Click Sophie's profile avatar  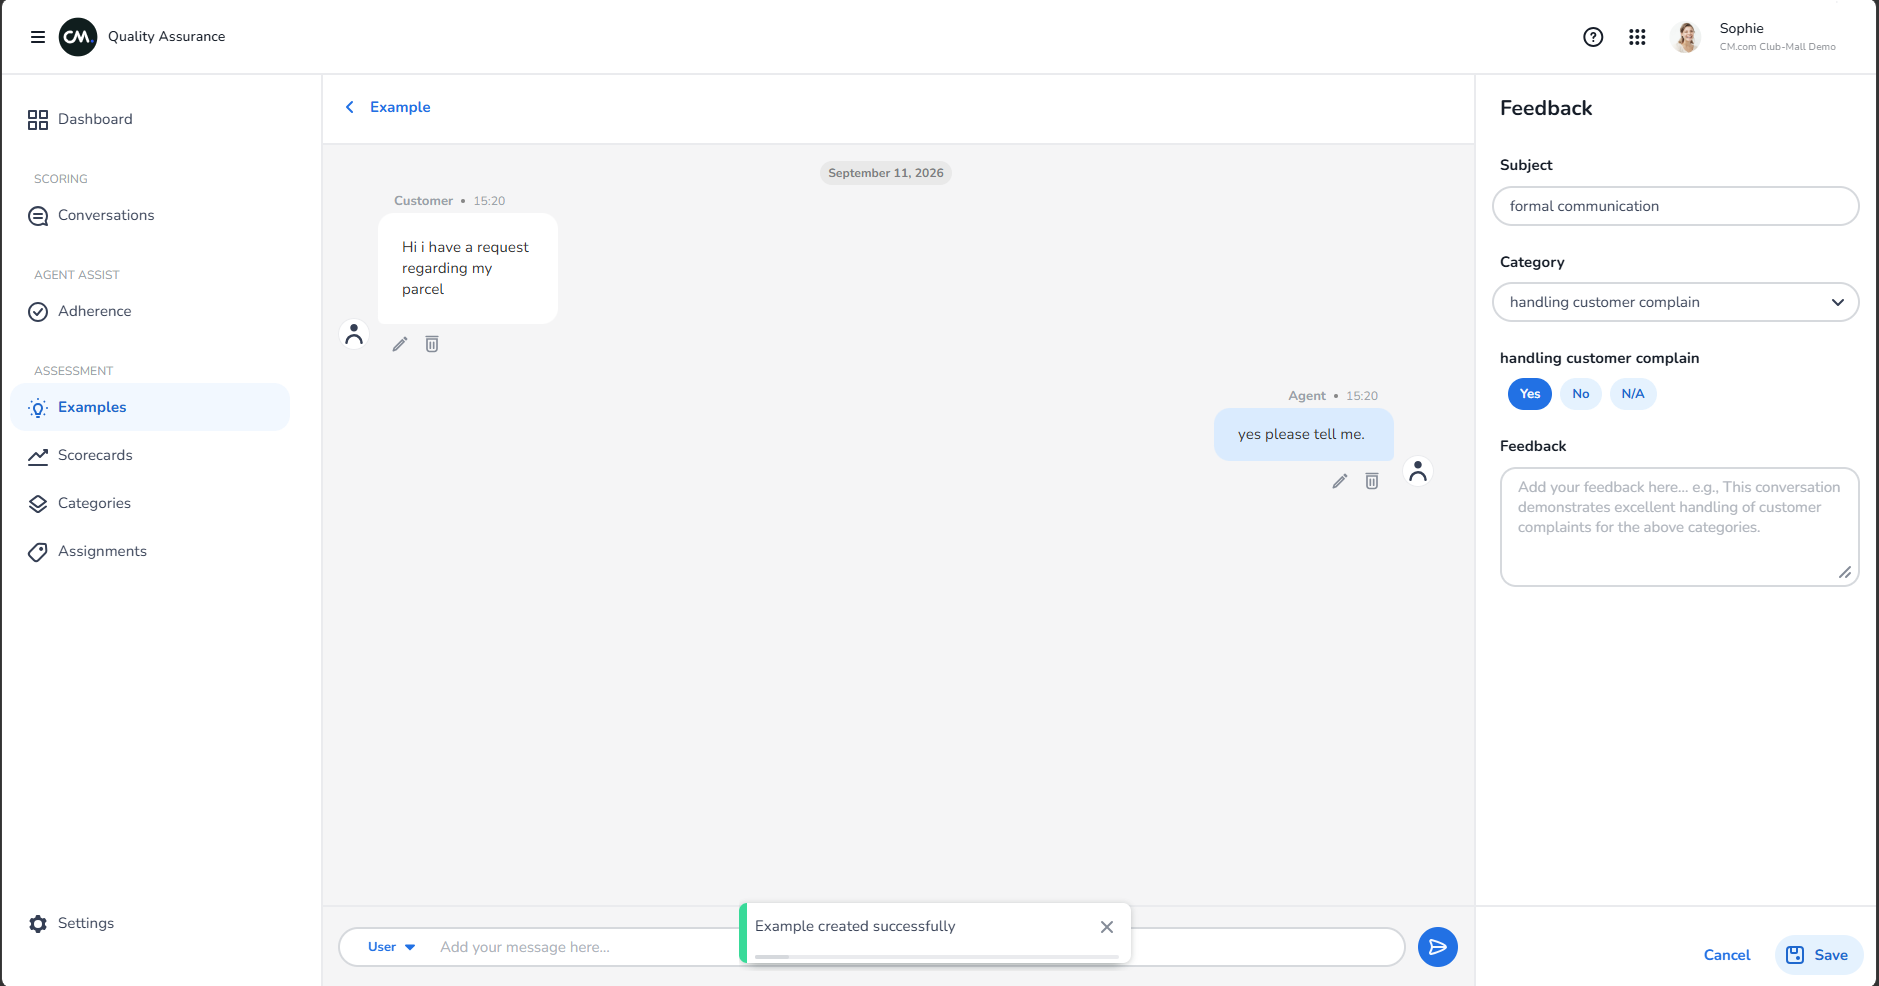[1686, 37]
